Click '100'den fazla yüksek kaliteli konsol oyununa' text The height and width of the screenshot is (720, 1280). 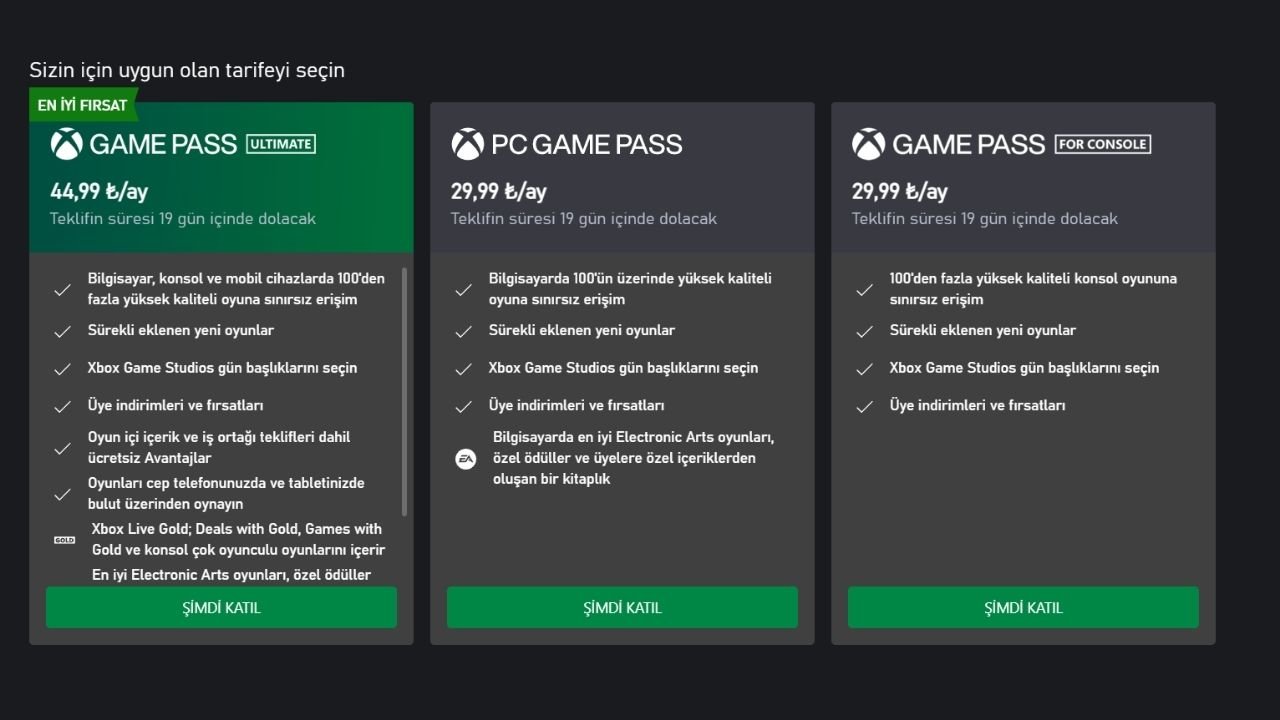pyautogui.click(x=1033, y=289)
